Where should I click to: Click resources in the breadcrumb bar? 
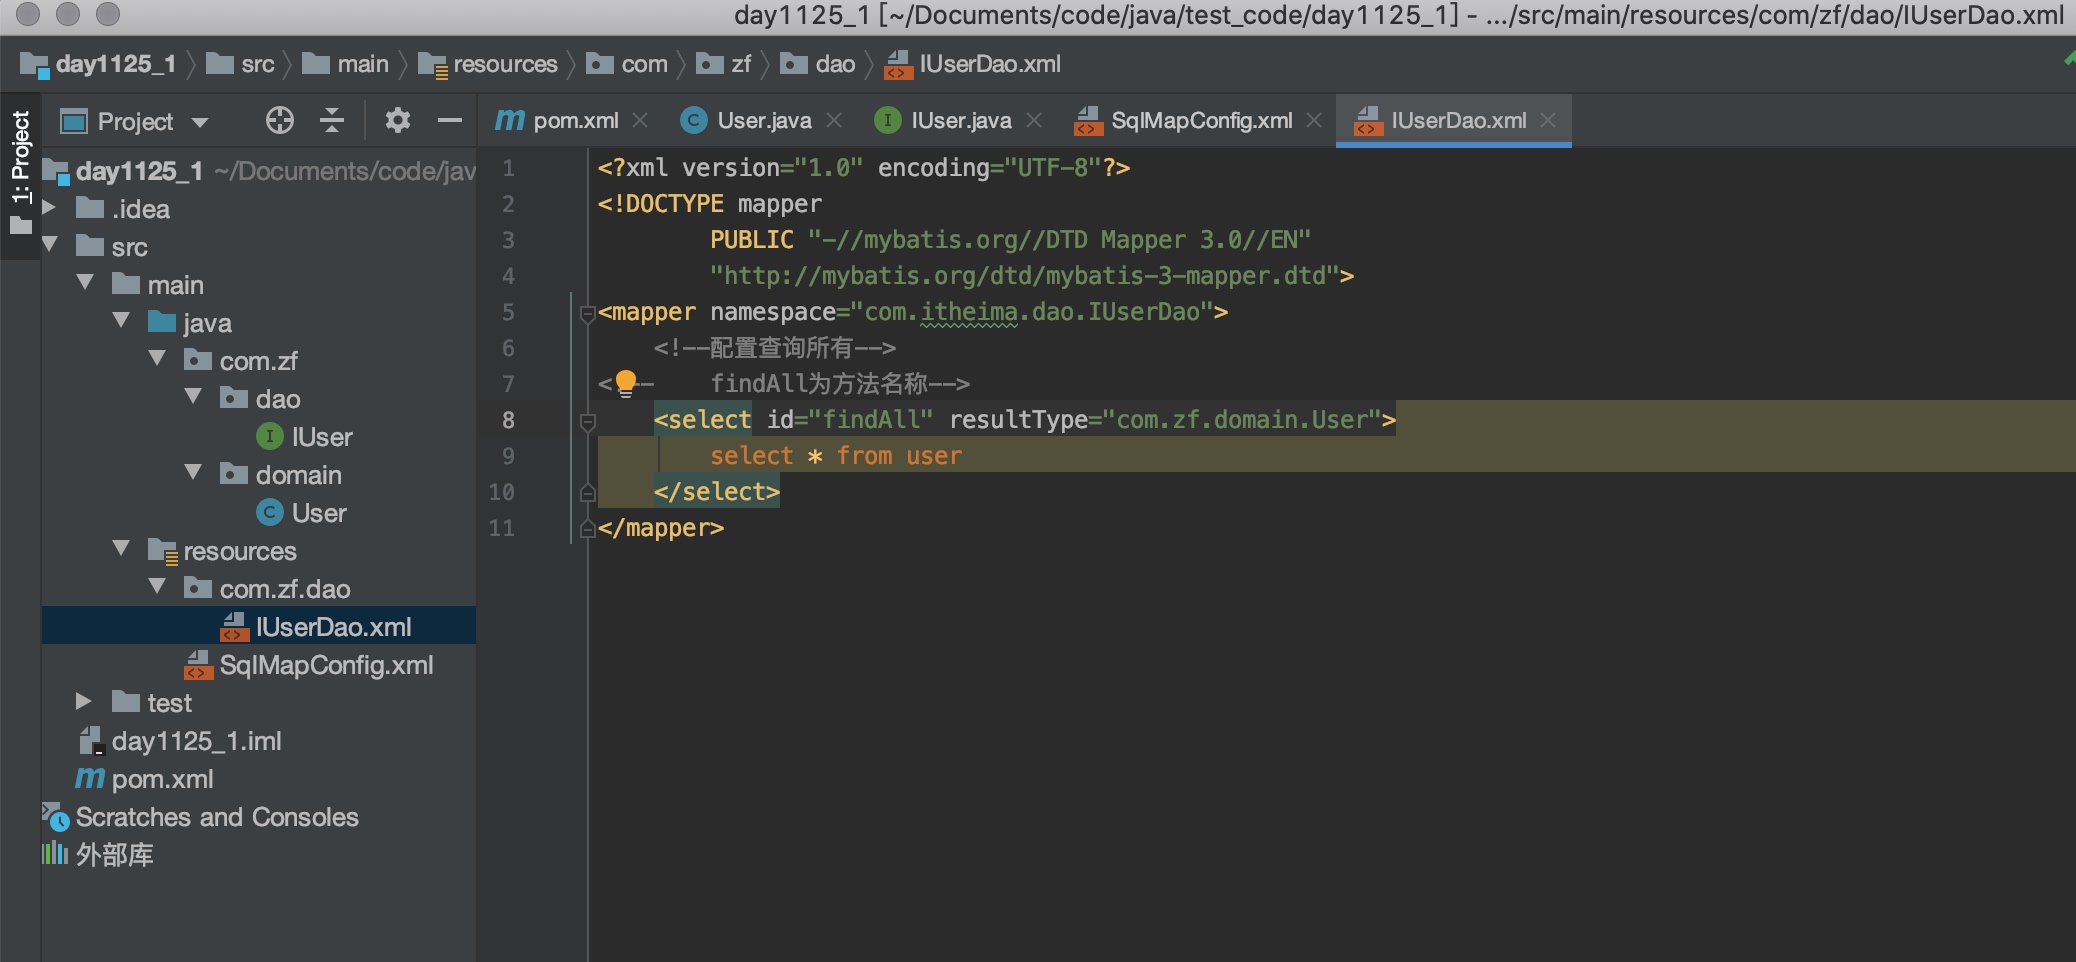488,64
